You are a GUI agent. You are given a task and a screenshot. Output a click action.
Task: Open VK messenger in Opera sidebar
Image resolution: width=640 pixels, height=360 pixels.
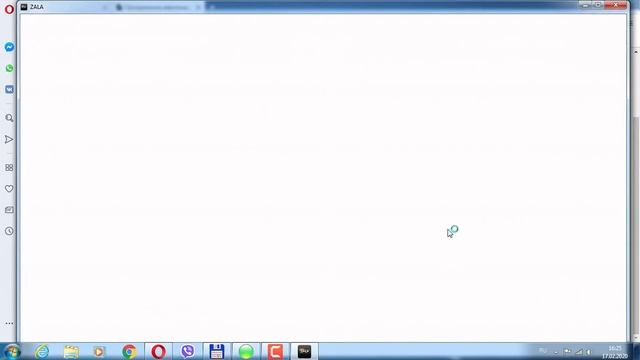9,89
